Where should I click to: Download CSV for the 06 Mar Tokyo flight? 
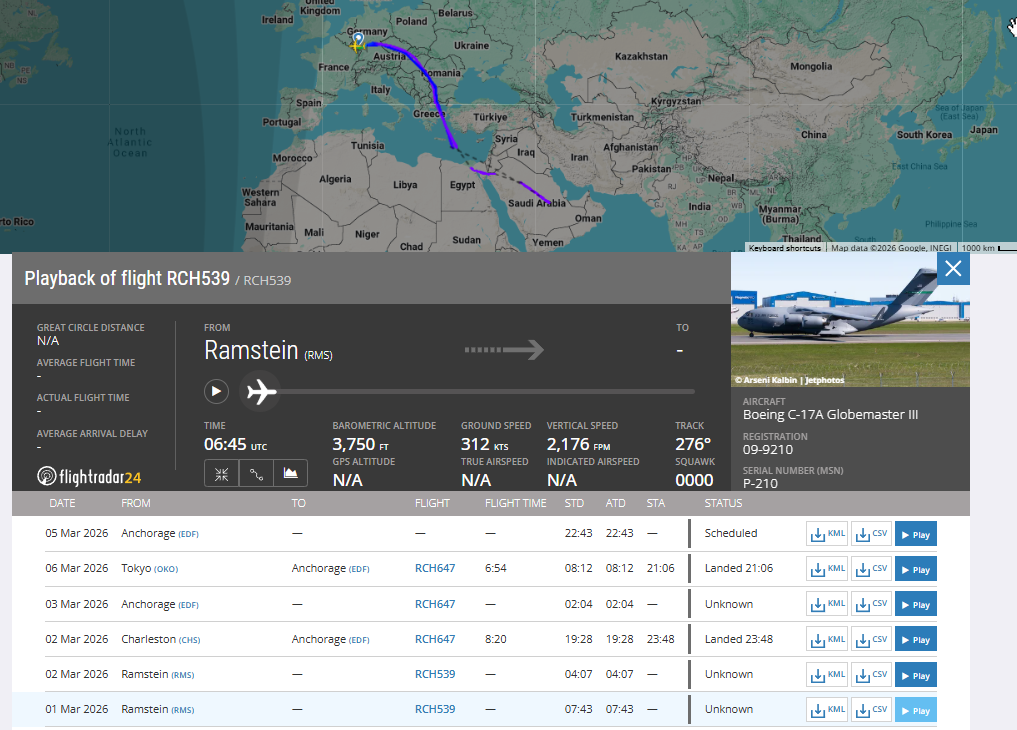pos(870,569)
